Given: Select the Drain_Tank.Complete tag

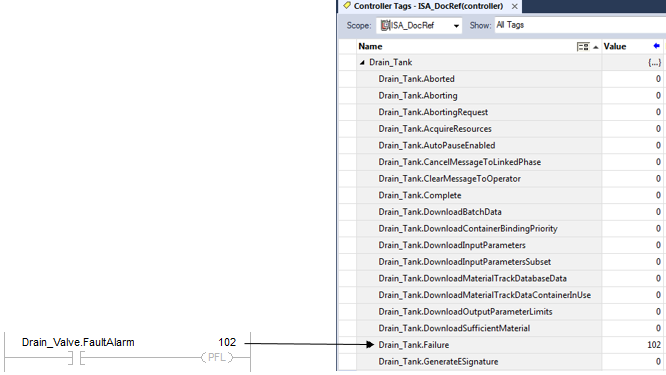Looking at the screenshot, I should pyautogui.click(x=420, y=195).
